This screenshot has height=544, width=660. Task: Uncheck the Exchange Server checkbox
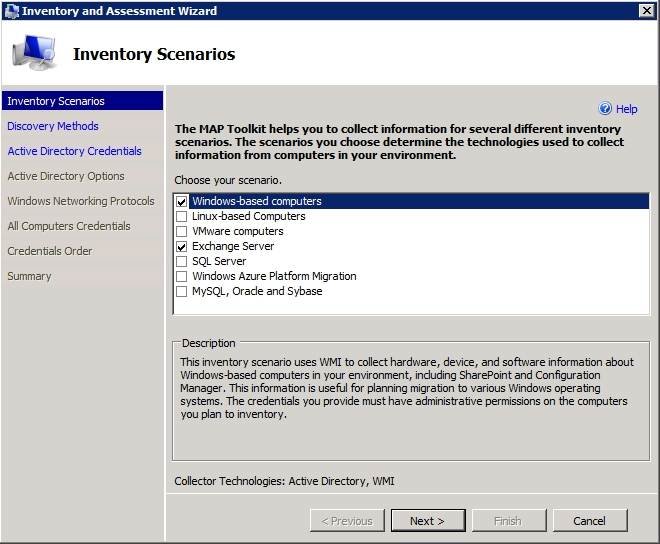(181, 246)
